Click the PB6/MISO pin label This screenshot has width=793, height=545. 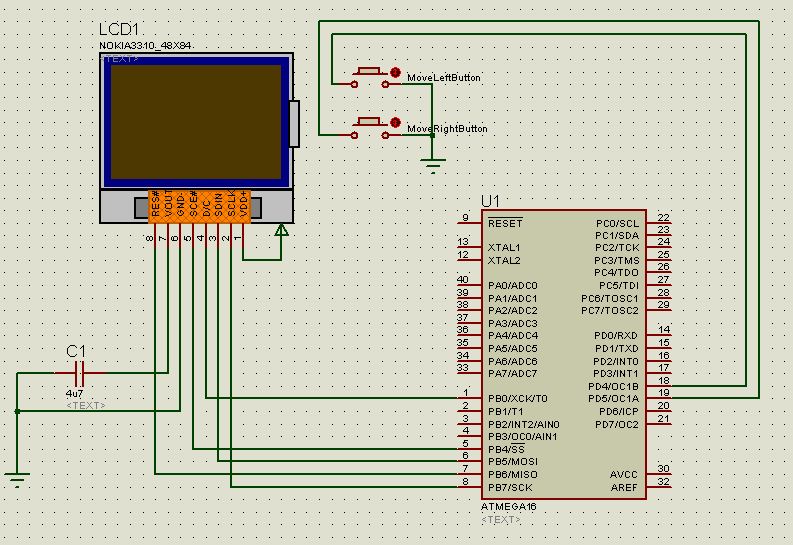pyautogui.click(x=513, y=475)
